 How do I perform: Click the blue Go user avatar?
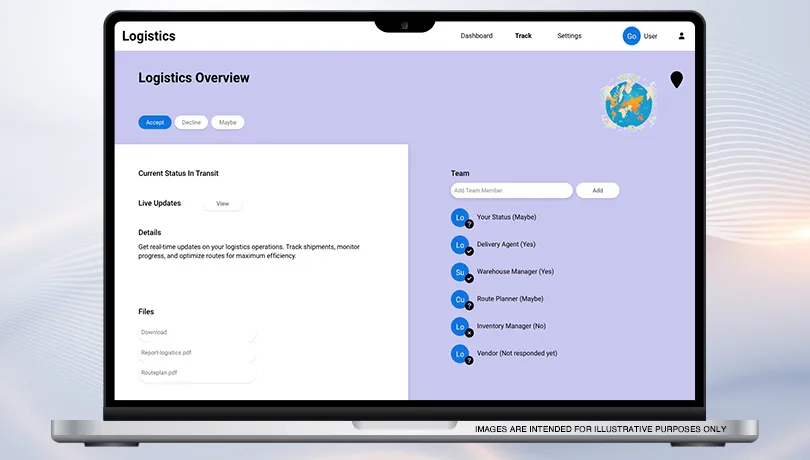(631, 36)
